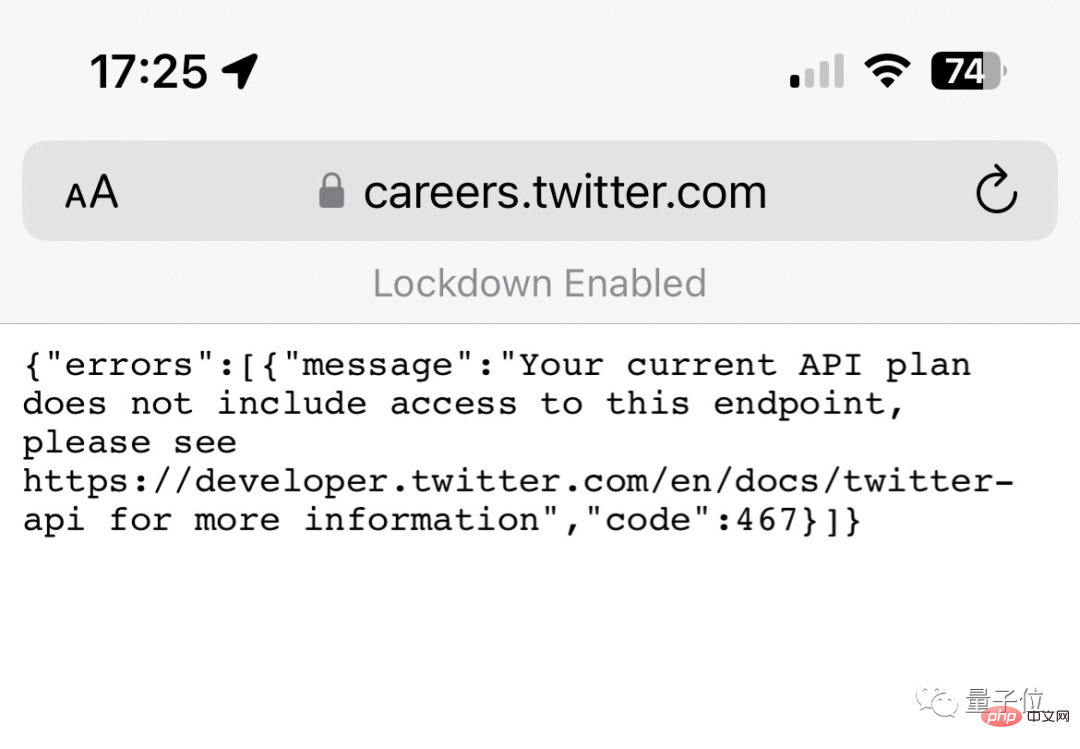This screenshot has width=1080, height=749.
Task: Tap the "please see" line of text
Action: pos(129,442)
